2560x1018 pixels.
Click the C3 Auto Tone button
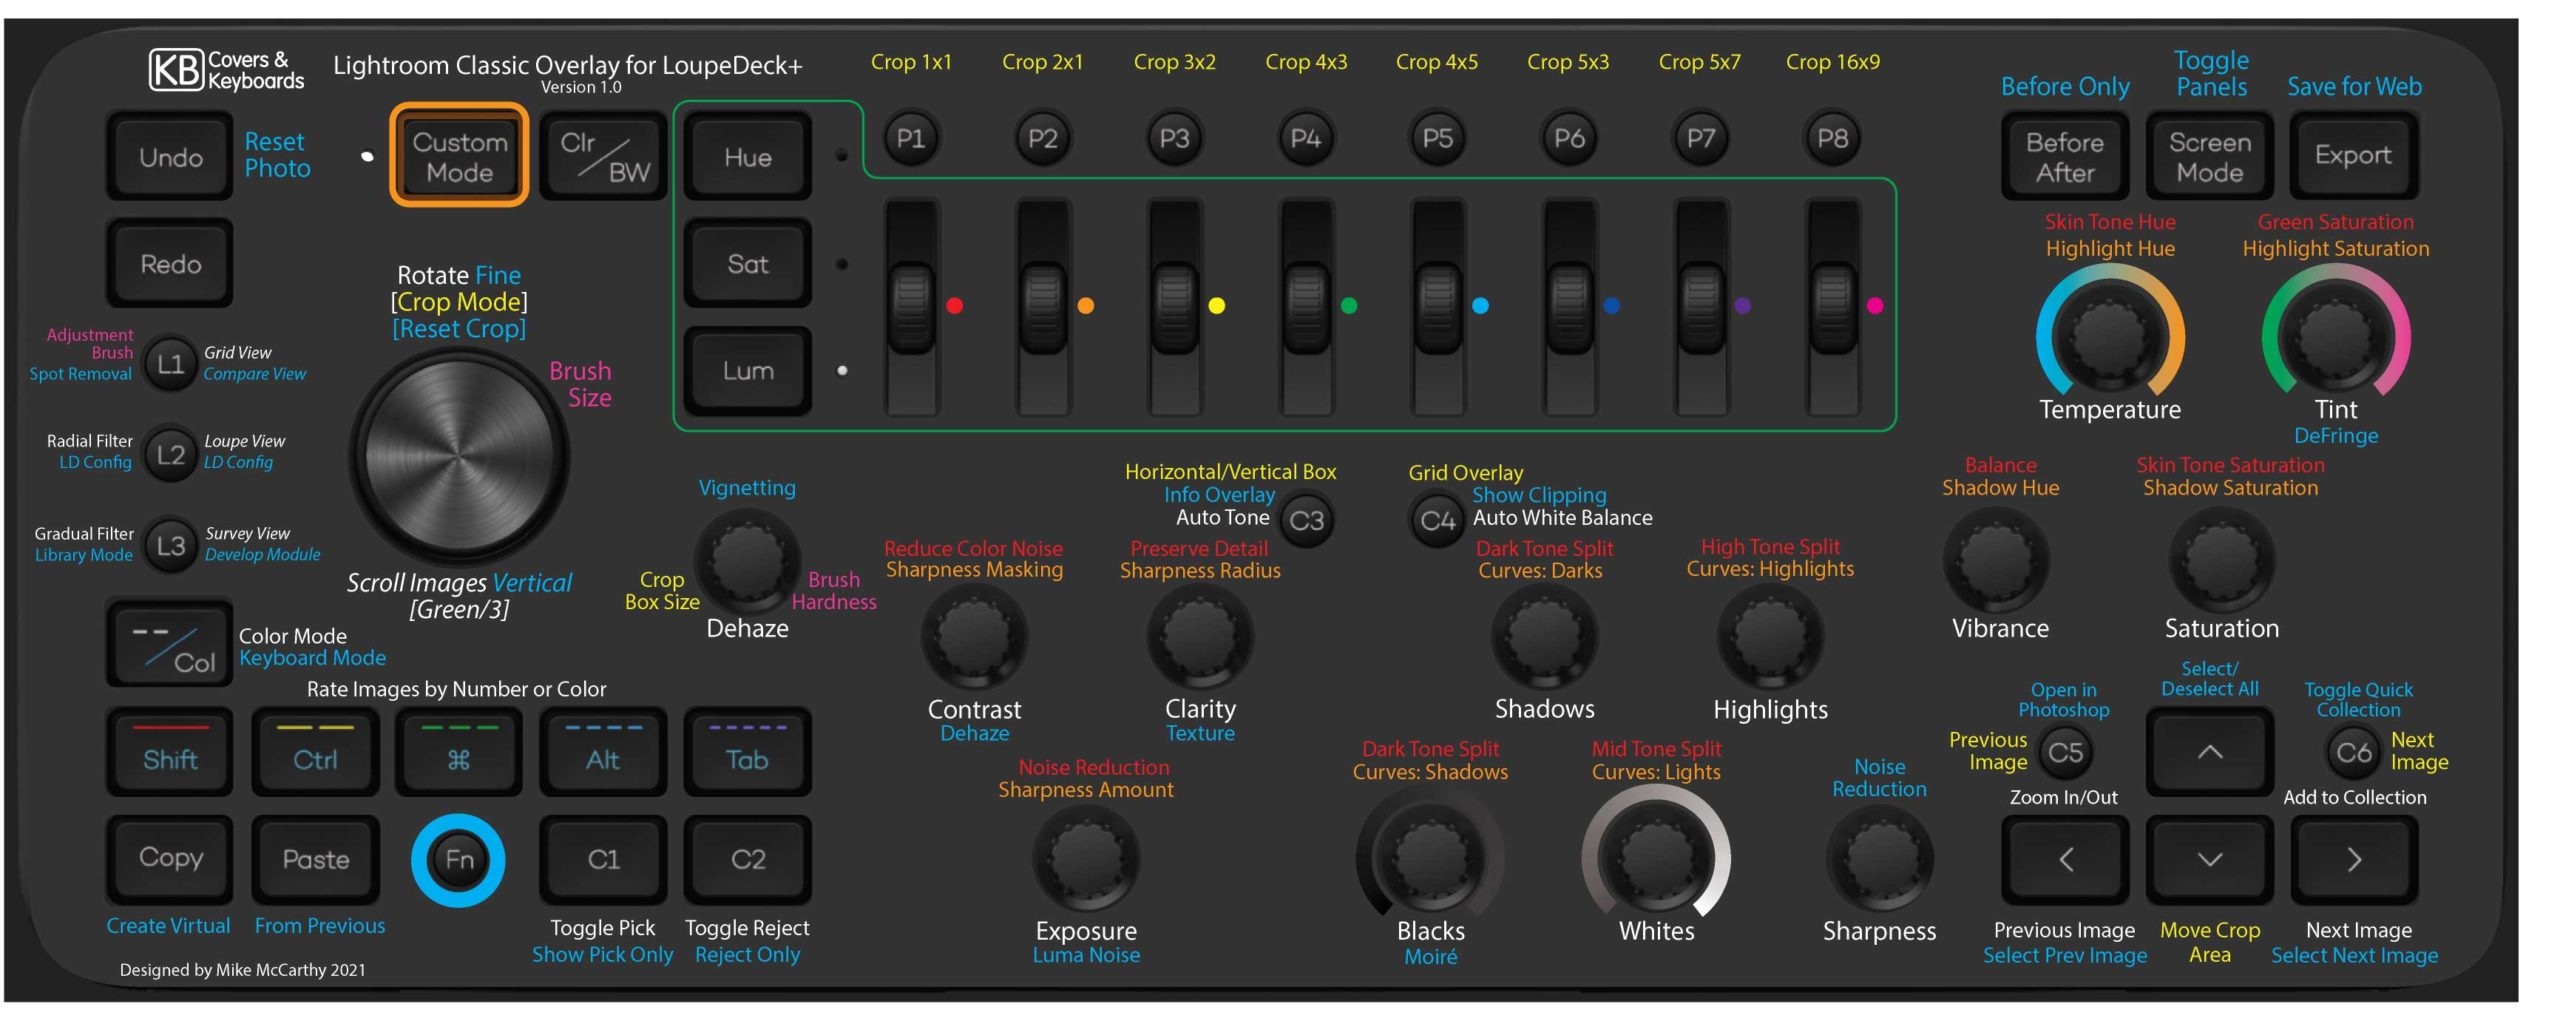(x=1306, y=520)
